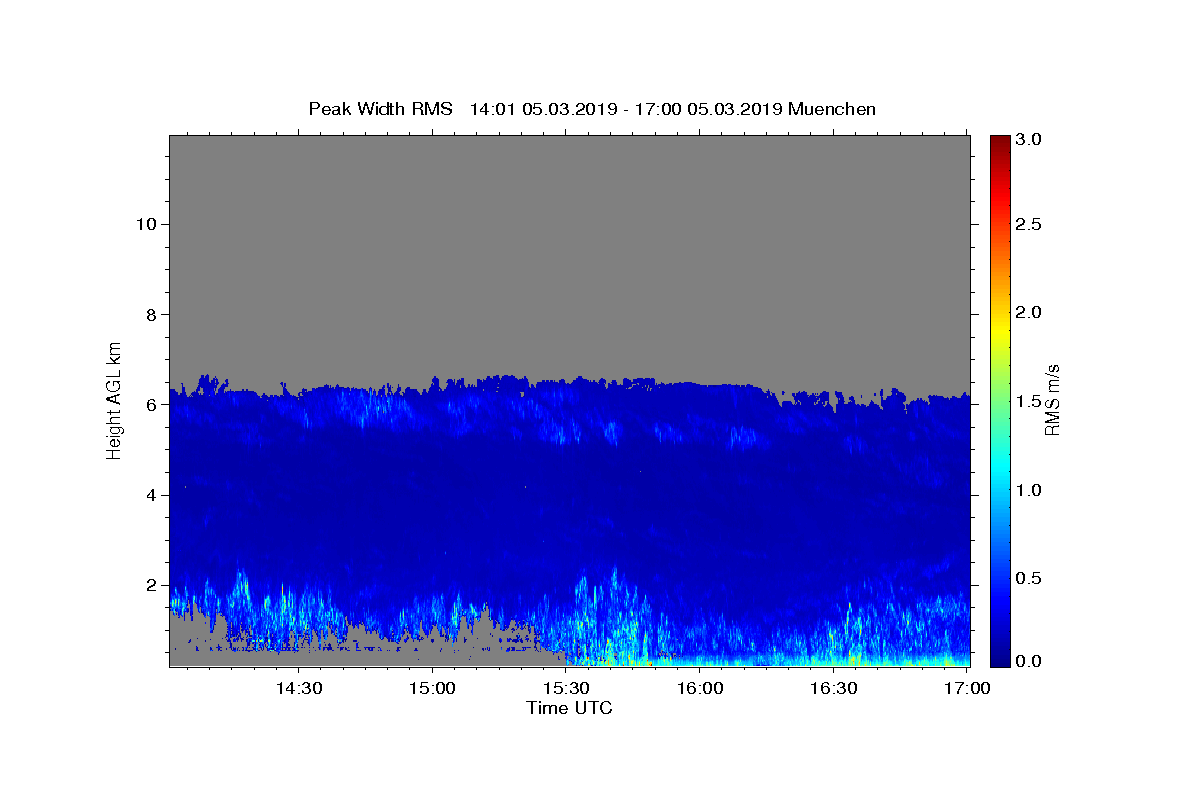Click the height tick label 10
The height and width of the screenshot is (800, 1200).
pos(148,224)
